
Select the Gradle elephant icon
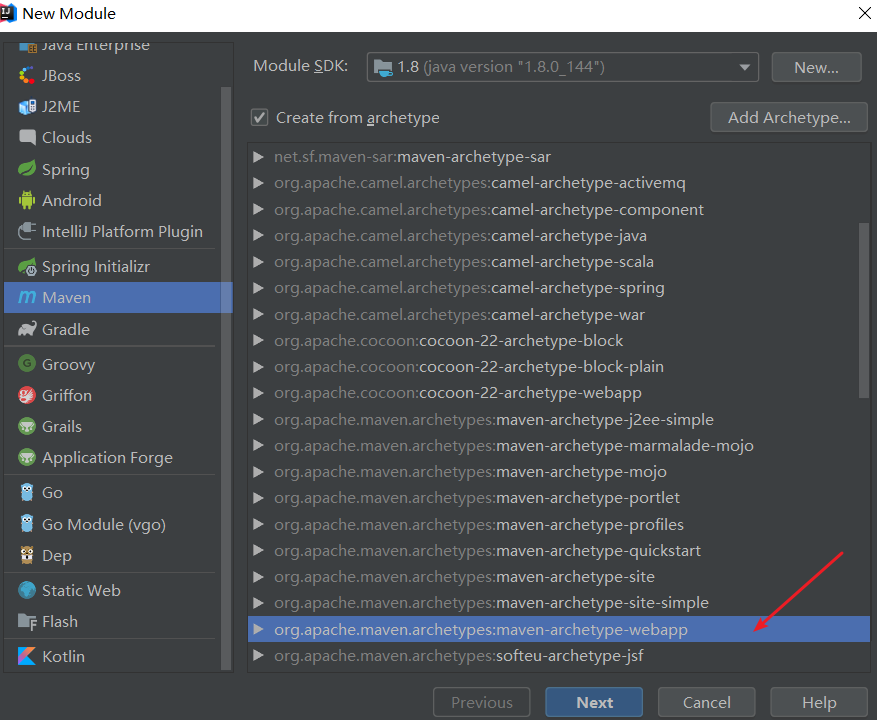point(27,329)
